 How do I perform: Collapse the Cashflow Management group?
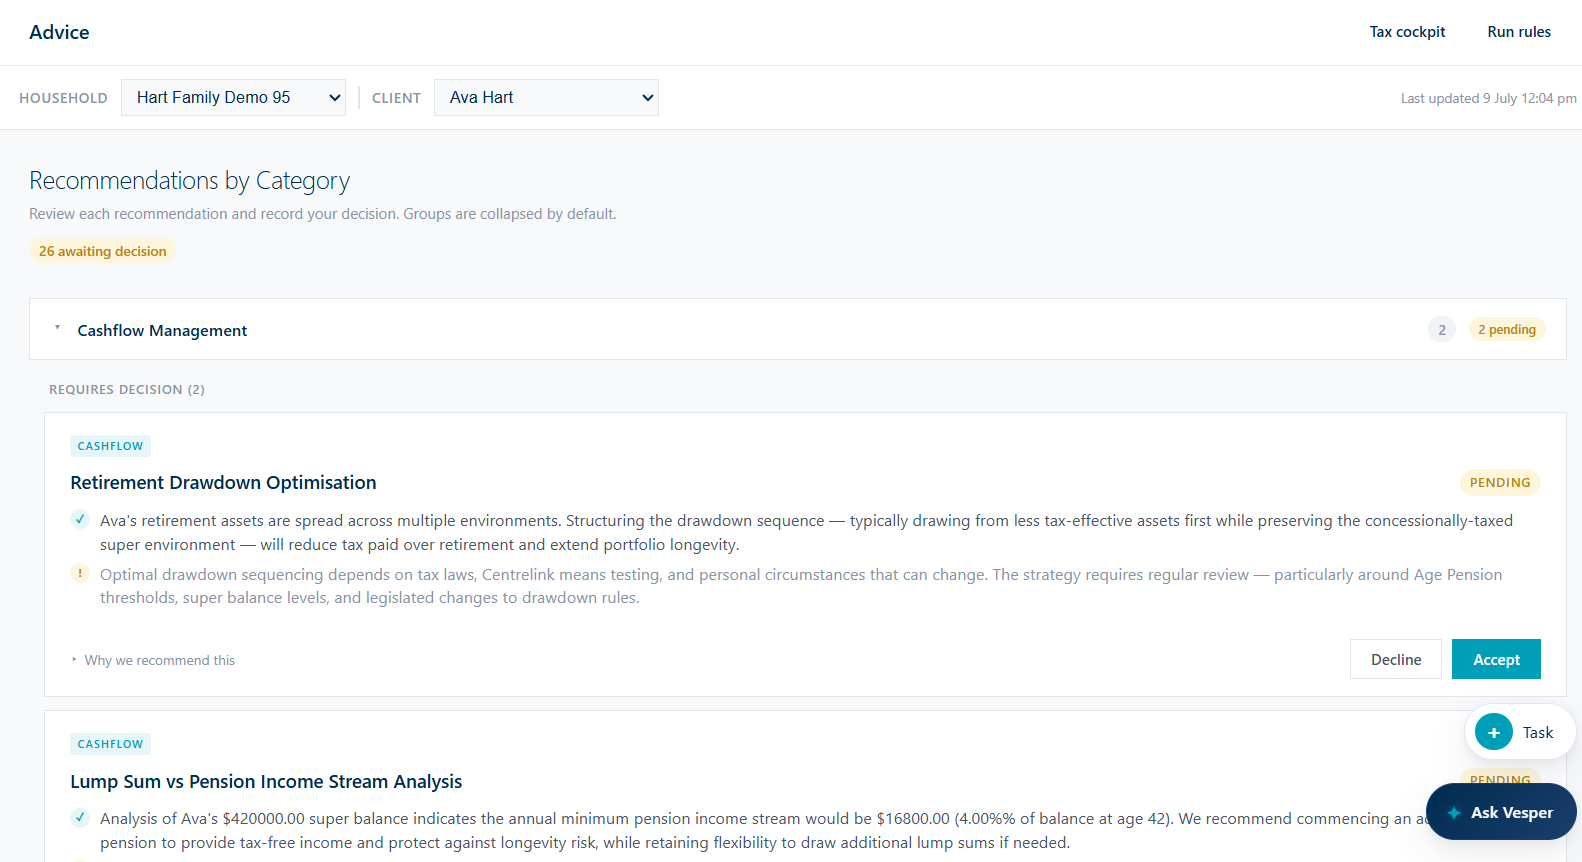[x=797, y=329]
